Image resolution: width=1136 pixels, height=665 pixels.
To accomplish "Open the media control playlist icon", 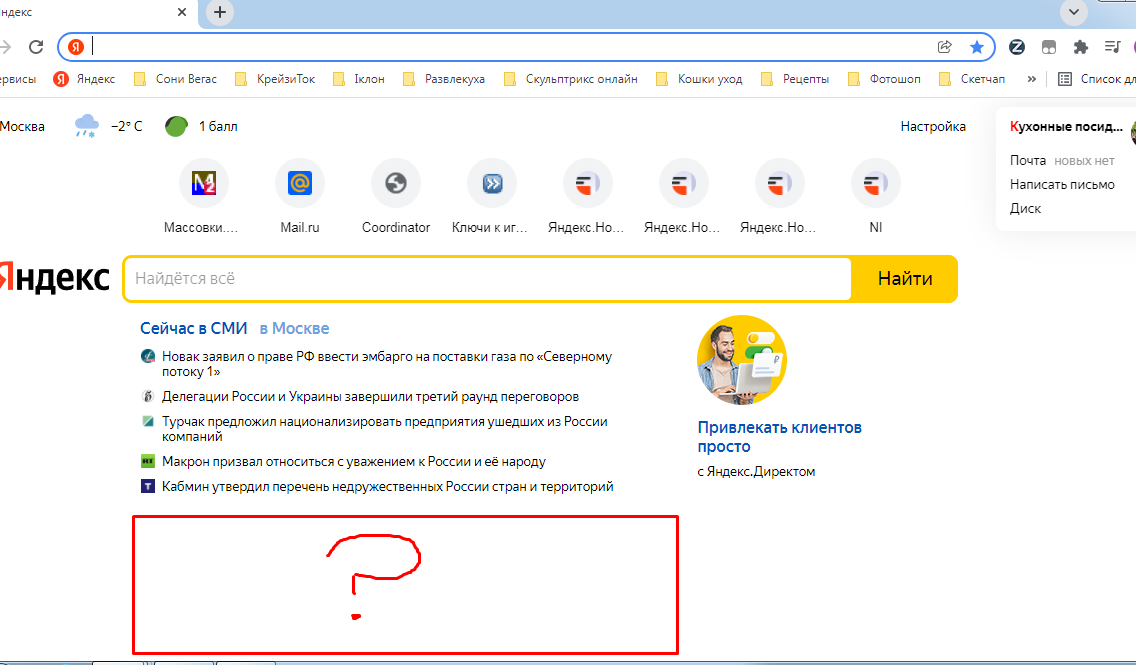I will [x=1112, y=47].
